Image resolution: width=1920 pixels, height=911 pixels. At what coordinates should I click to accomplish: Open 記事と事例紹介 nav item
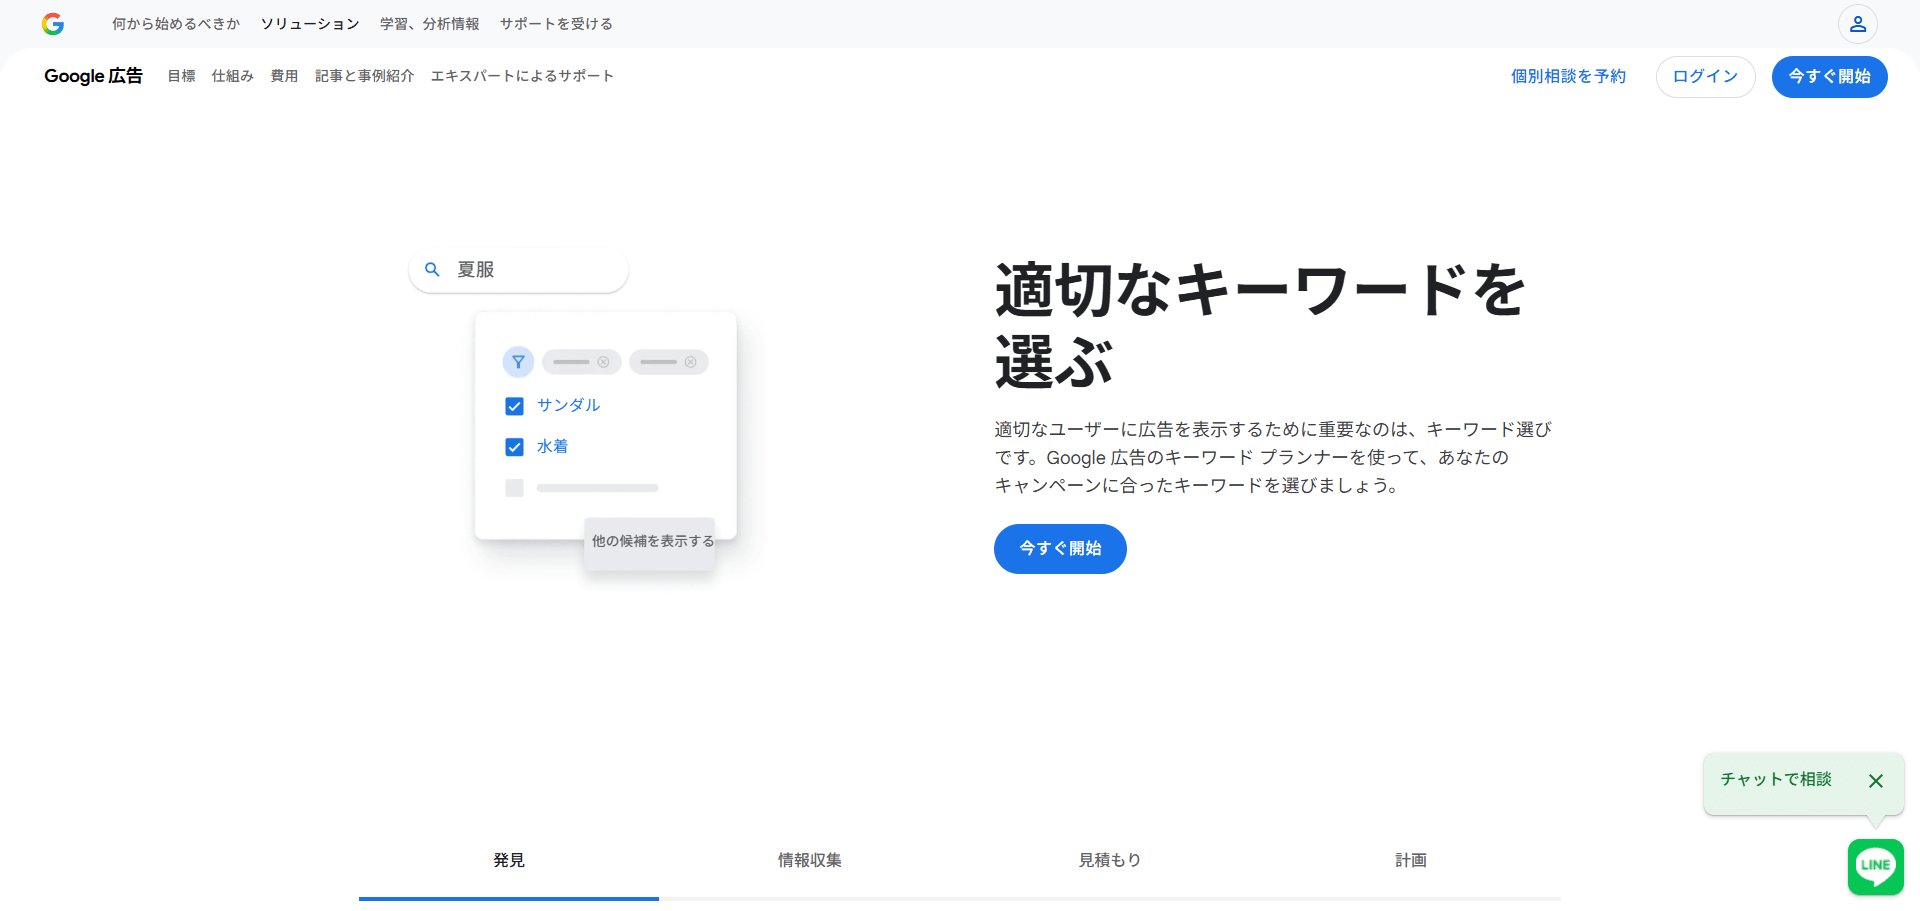364,76
